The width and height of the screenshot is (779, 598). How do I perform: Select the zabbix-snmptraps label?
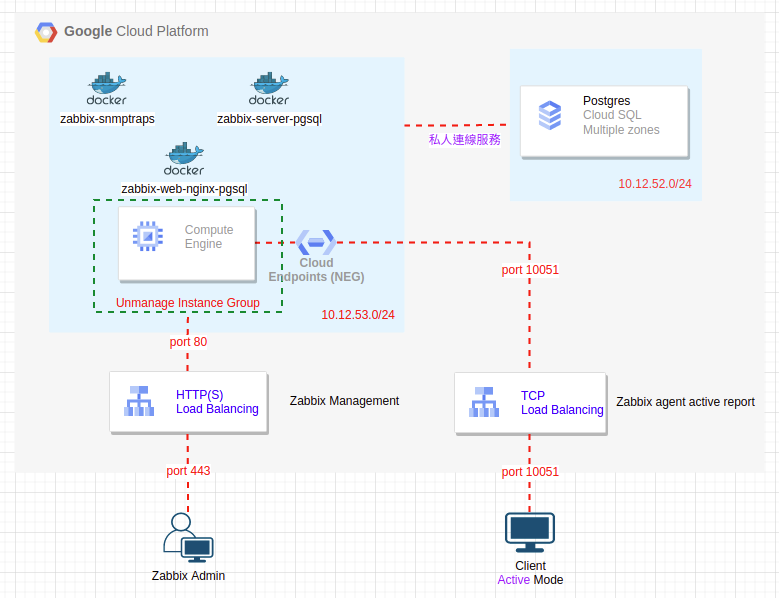point(107,119)
